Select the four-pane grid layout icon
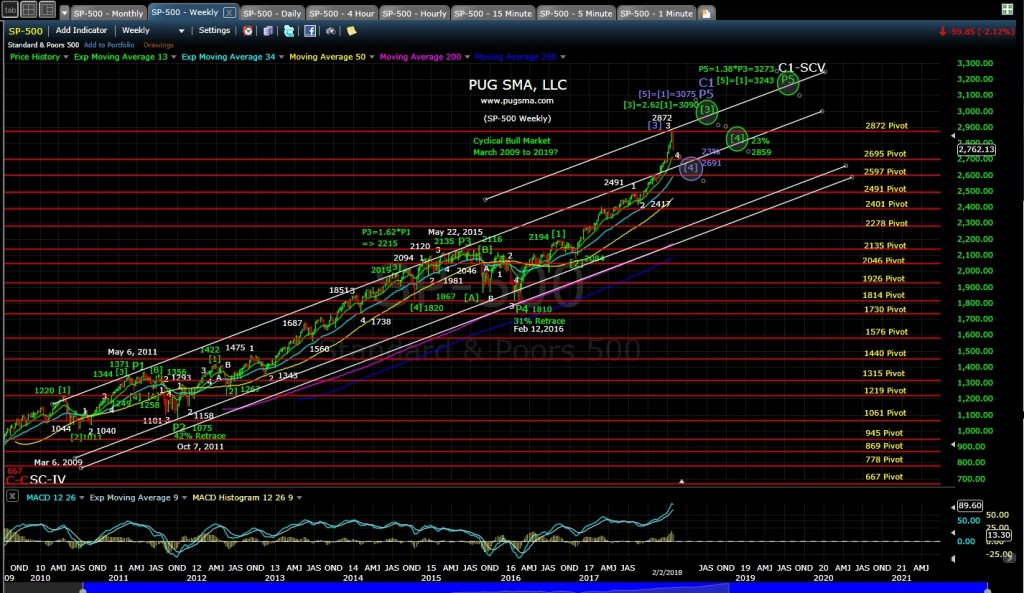The width and height of the screenshot is (1024, 593). 29,10
